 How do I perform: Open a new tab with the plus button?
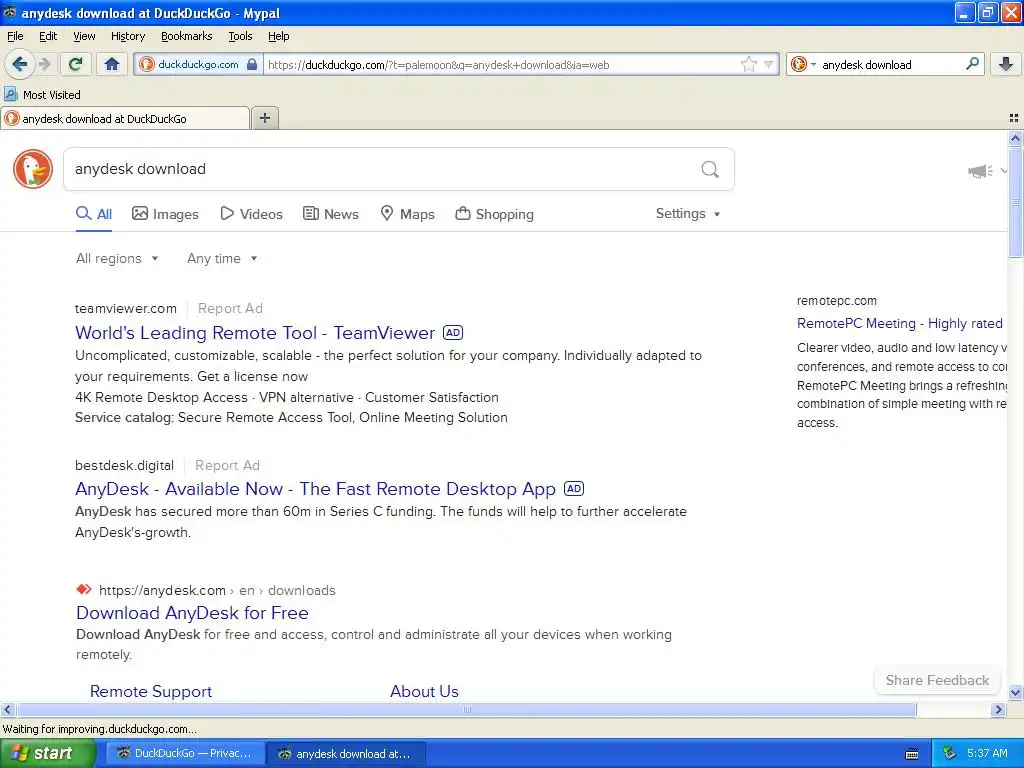[x=264, y=118]
